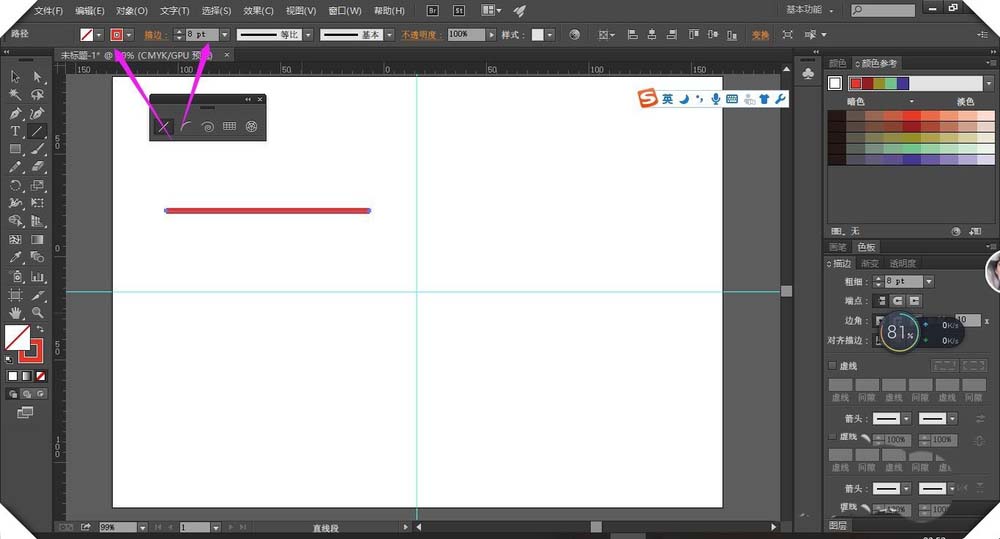The width and height of the screenshot is (1000, 539).
Task: Open the 效果(C) menu
Action: (258, 11)
